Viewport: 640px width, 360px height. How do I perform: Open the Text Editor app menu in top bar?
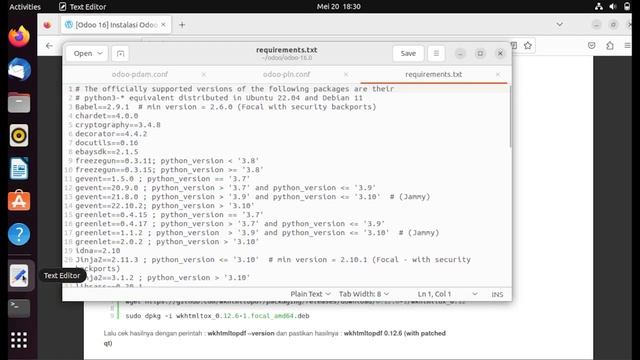[83, 7]
